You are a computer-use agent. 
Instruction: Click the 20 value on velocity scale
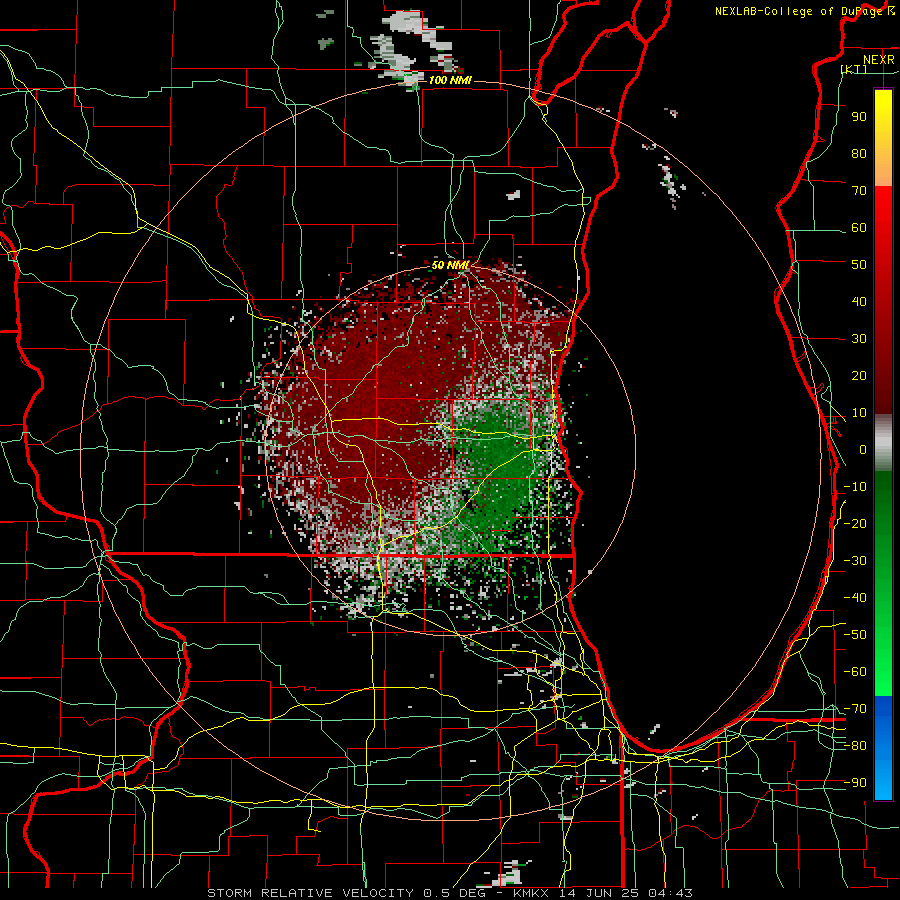859,375
